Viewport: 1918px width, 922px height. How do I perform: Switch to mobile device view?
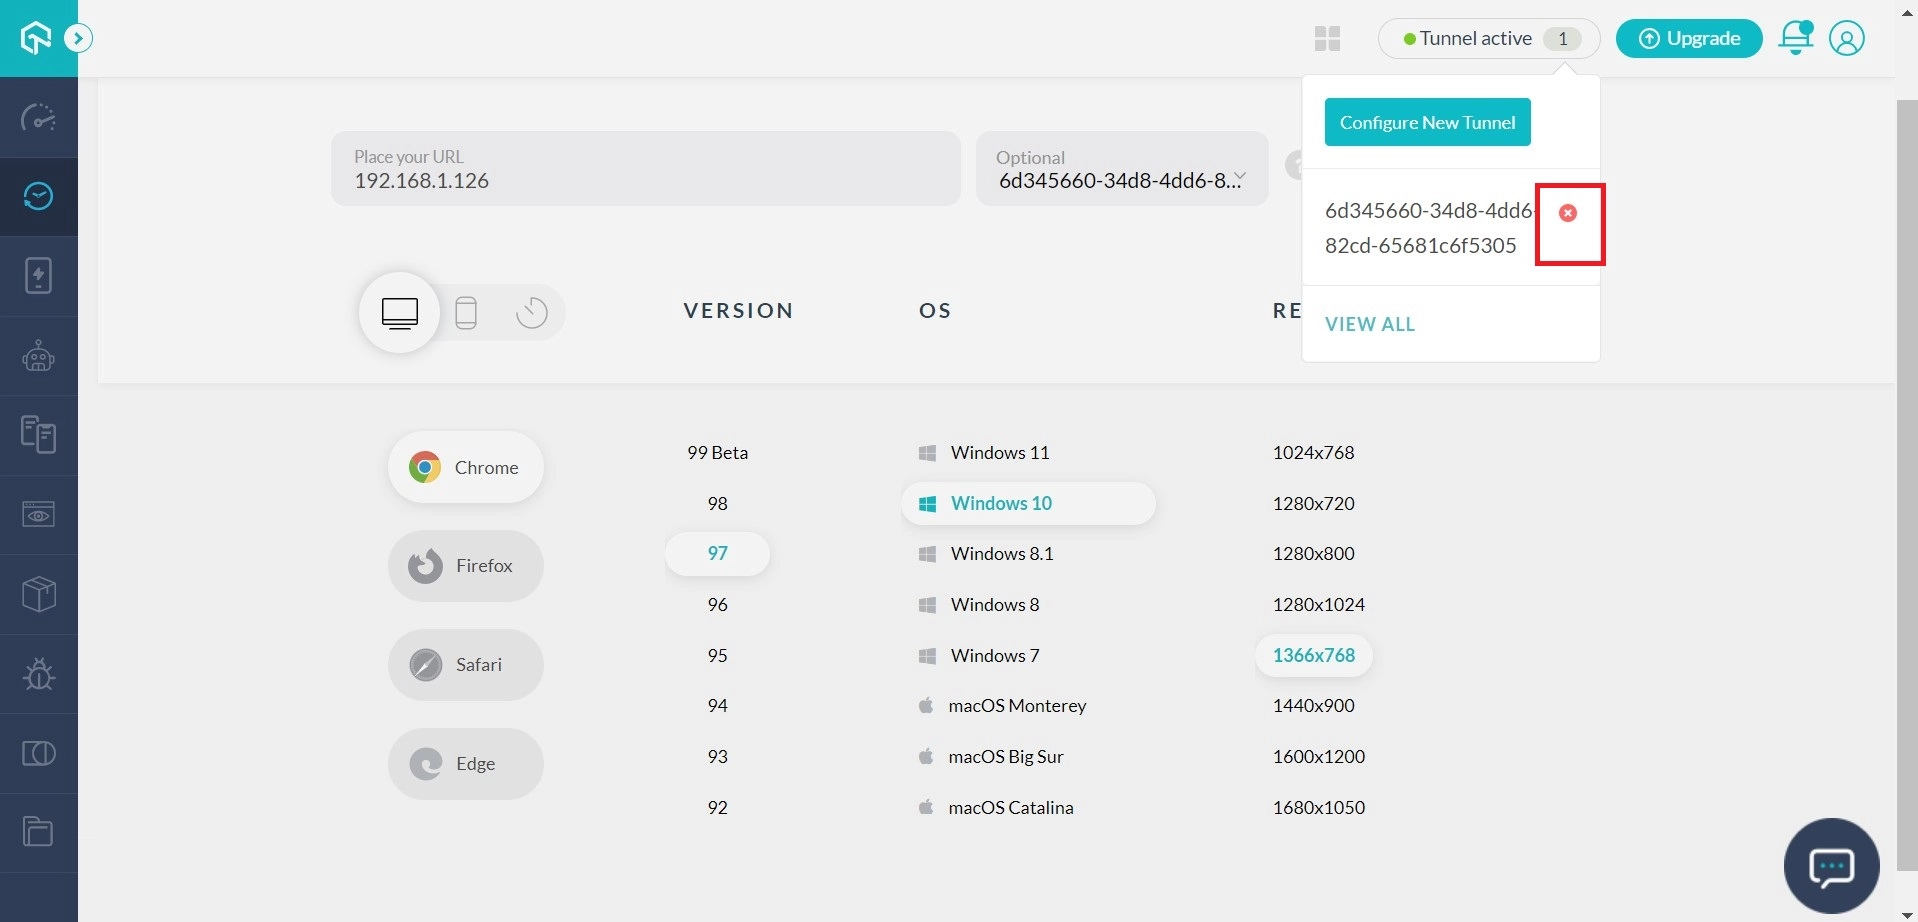(466, 313)
